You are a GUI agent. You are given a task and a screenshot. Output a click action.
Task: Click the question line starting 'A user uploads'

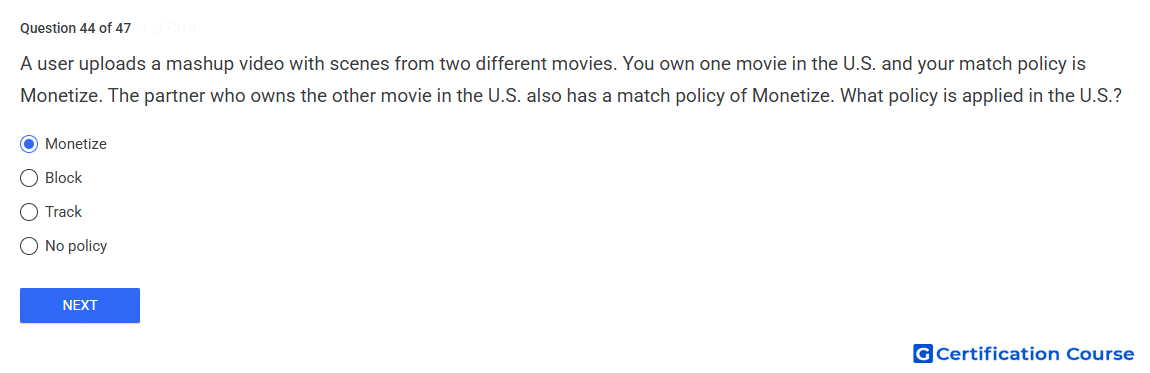click(553, 64)
